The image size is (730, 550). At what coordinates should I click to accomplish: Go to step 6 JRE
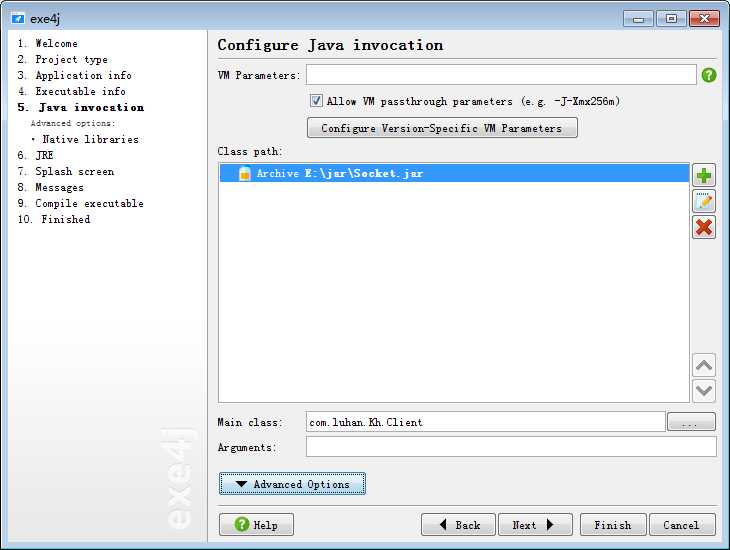(35, 155)
